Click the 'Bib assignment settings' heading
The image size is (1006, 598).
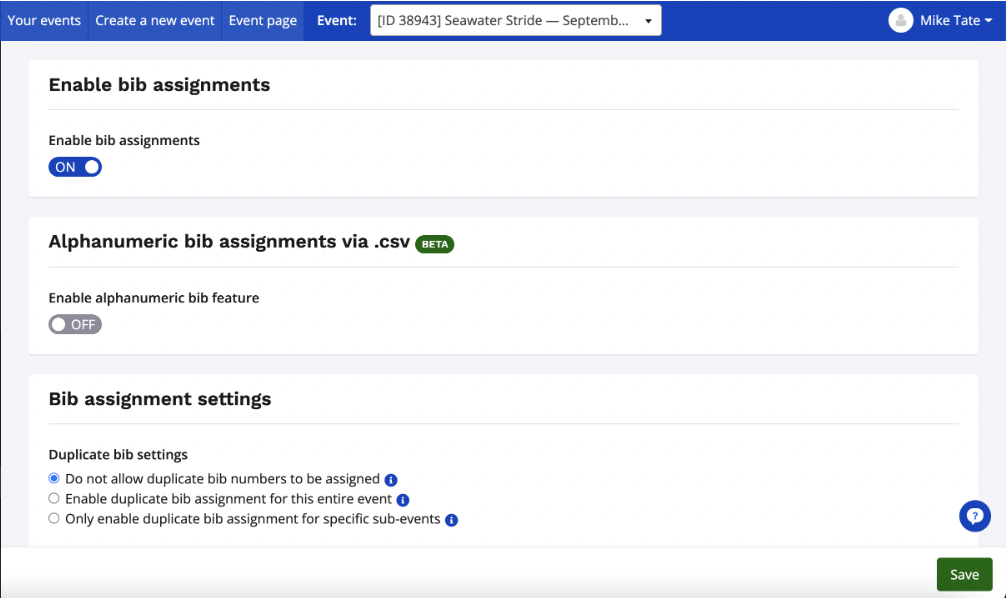point(160,399)
